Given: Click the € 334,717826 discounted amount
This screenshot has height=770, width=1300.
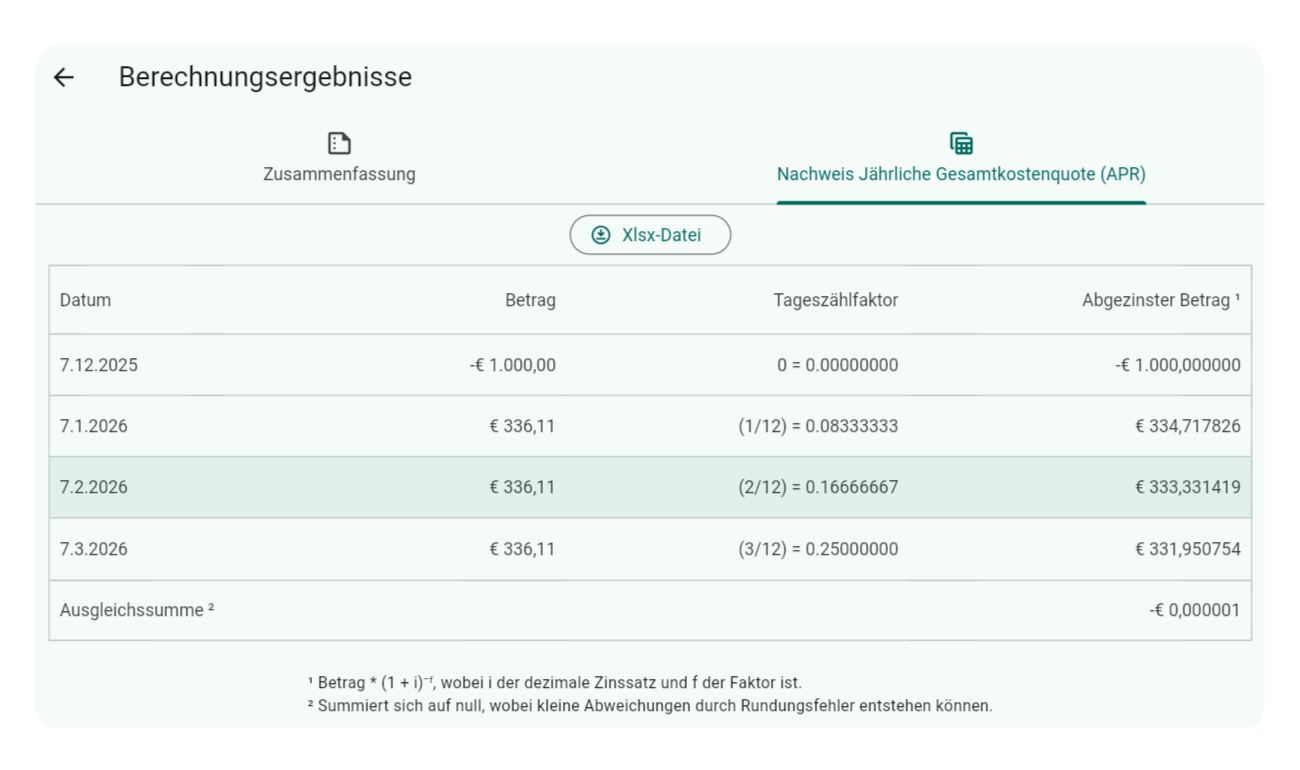Looking at the screenshot, I should tap(1187, 426).
